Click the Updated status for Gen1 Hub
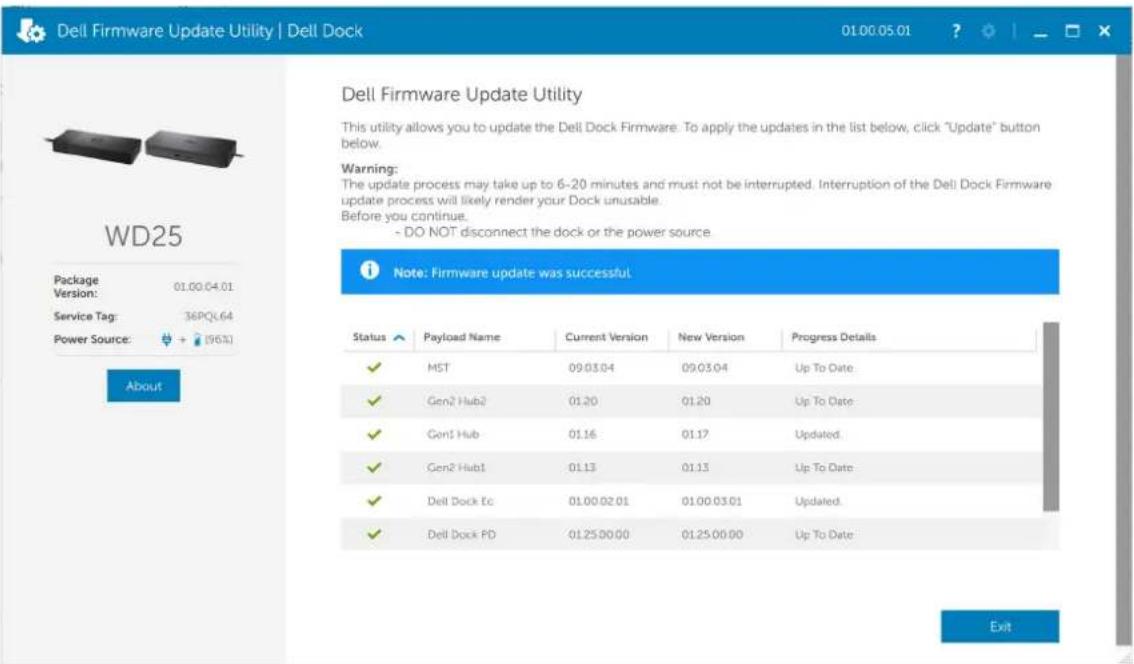 click(x=817, y=434)
